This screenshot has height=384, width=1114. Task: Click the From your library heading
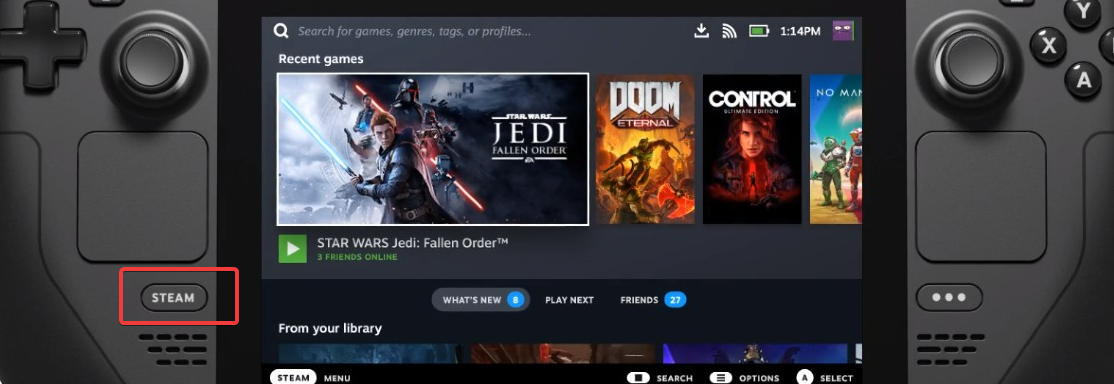(x=330, y=329)
